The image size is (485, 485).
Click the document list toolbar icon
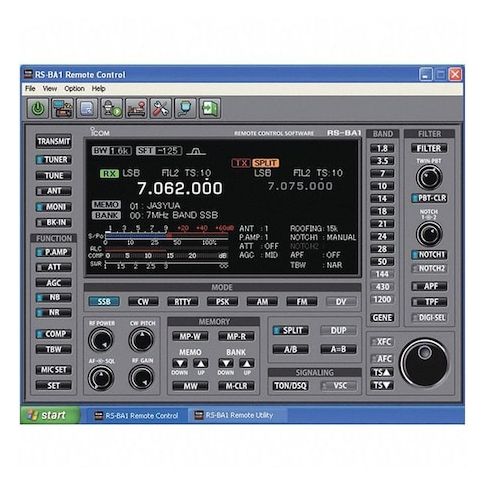pyautogui.click(x=87, y=108)
